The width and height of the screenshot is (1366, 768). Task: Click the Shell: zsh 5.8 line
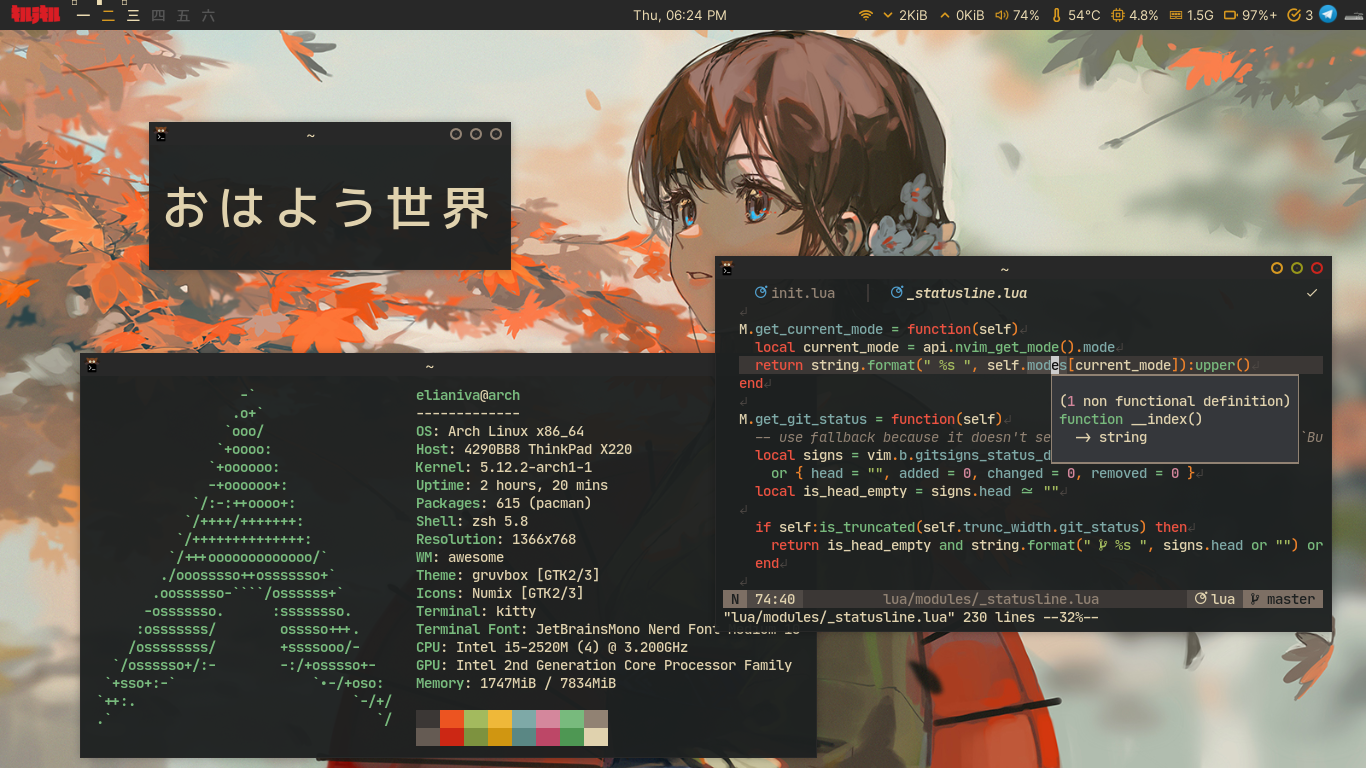pyautogui.click(x=472, y=521)
